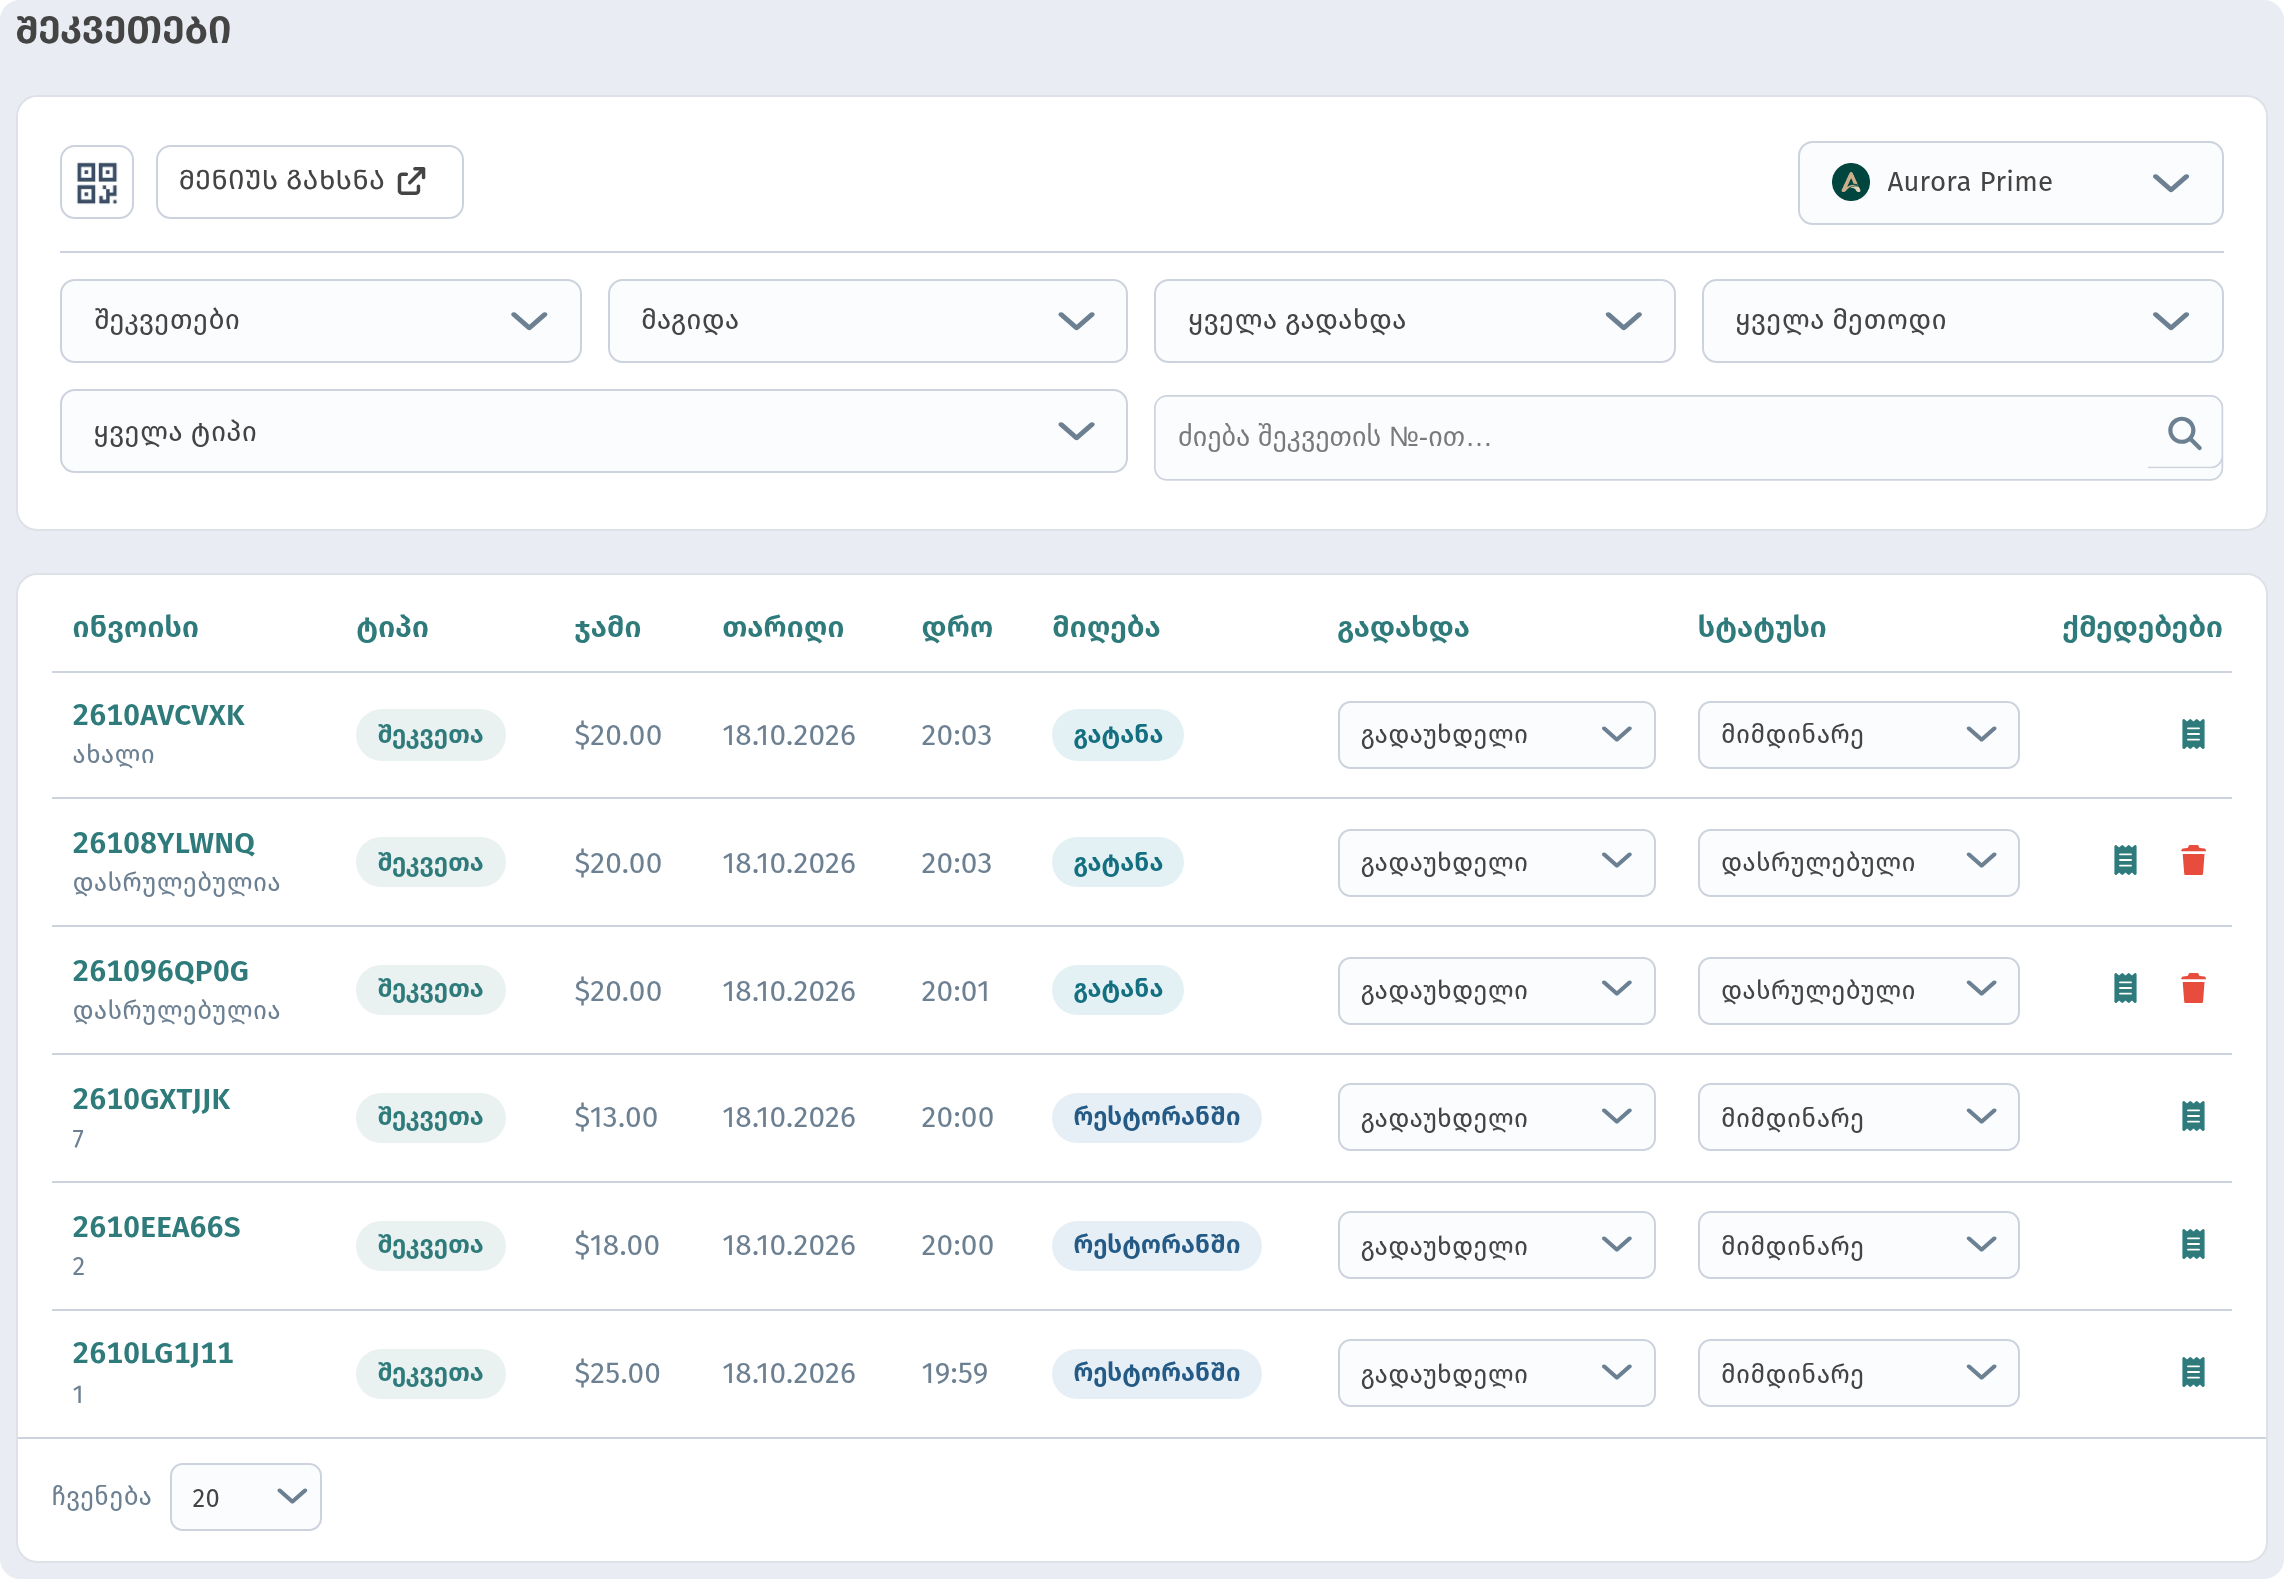The width and height of the screenshot is (2284, 1579).
Task: Open invoice link 2610LG1J11
Action: (152, 1354)
